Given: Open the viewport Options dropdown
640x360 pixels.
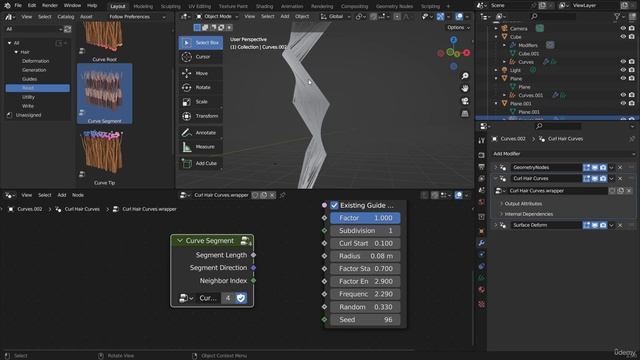Looking at the screenshot, I should coord(458,28).
